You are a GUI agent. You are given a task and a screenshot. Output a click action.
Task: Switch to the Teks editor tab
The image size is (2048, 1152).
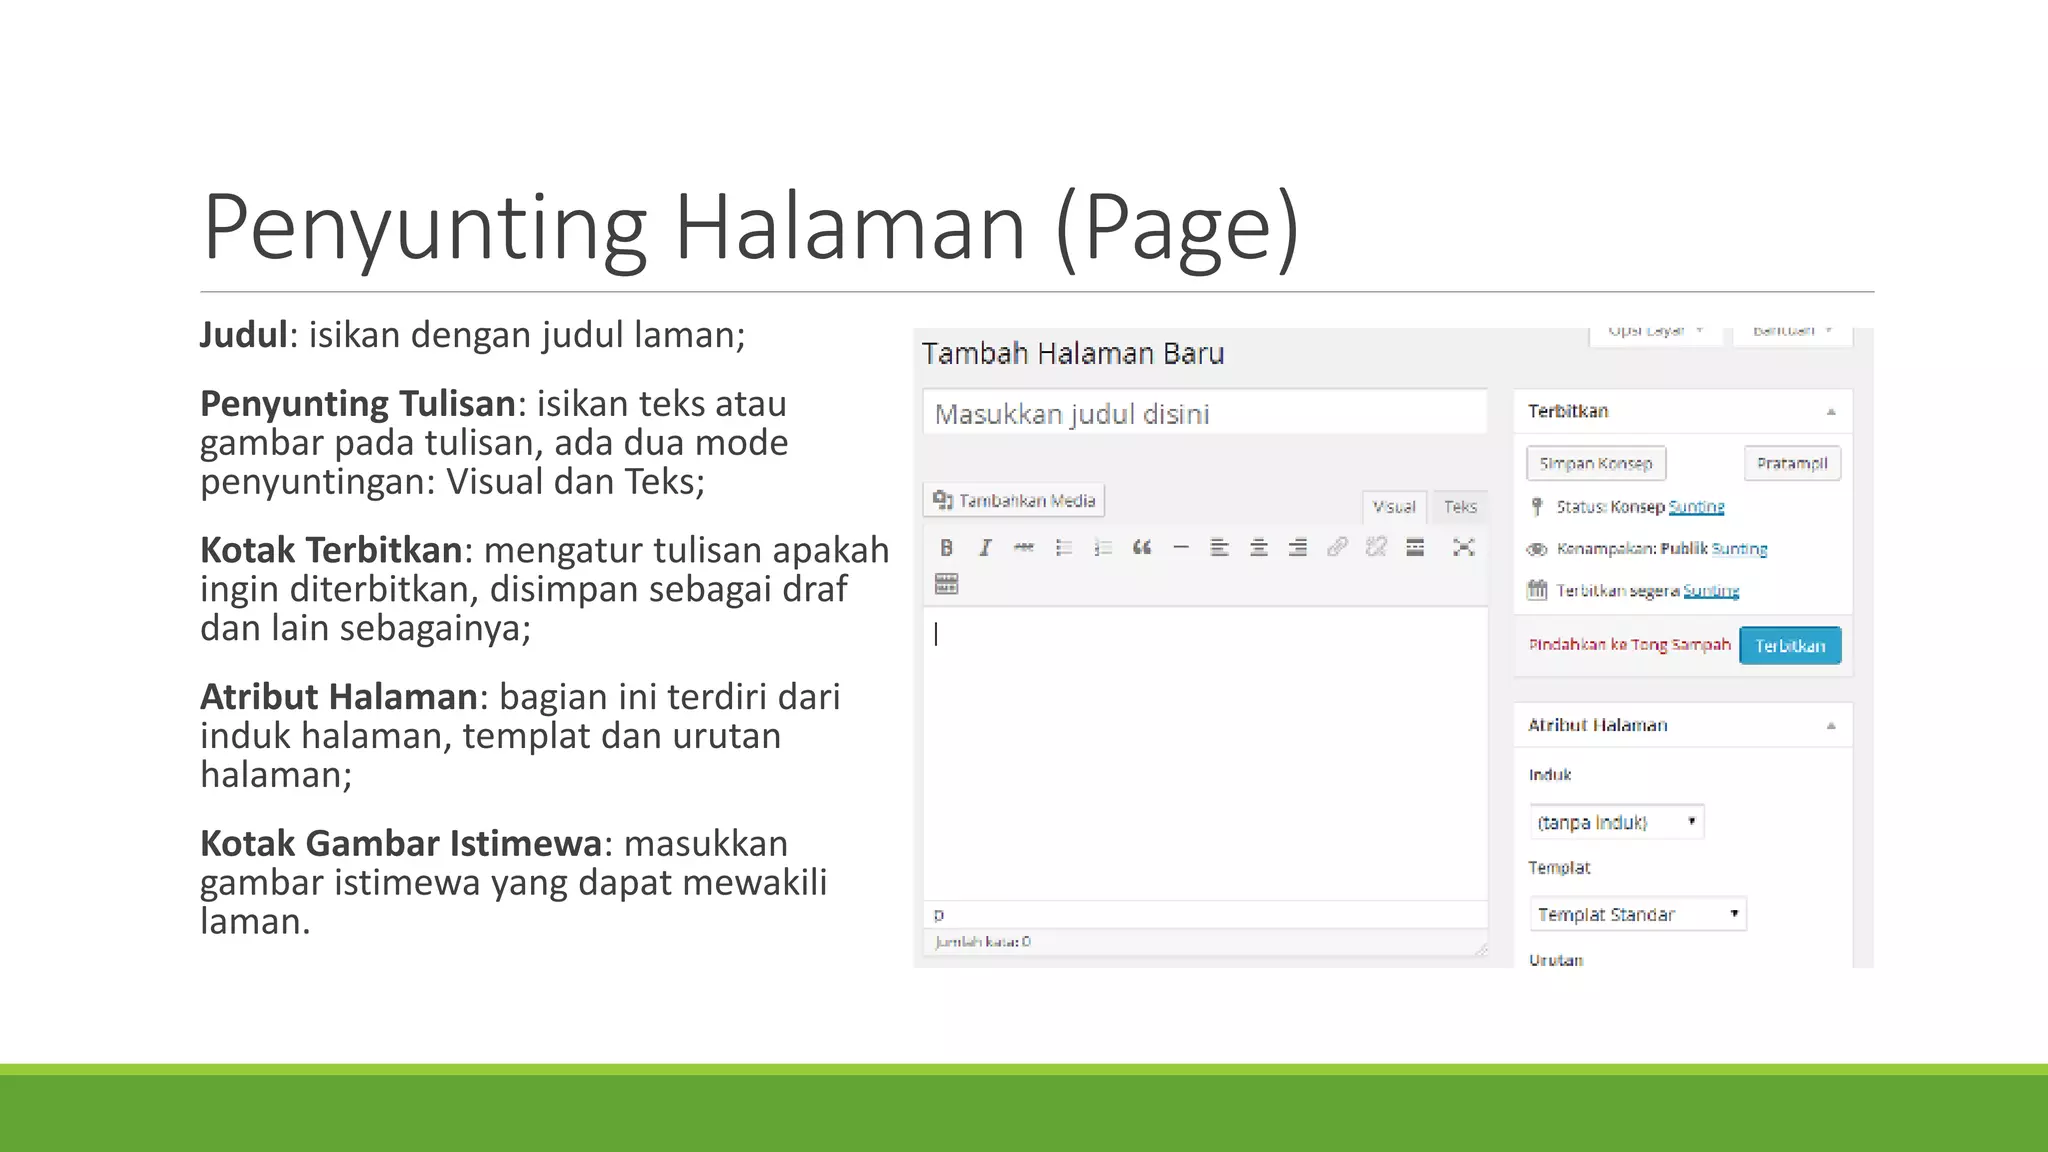click(x=1460, y=507)
